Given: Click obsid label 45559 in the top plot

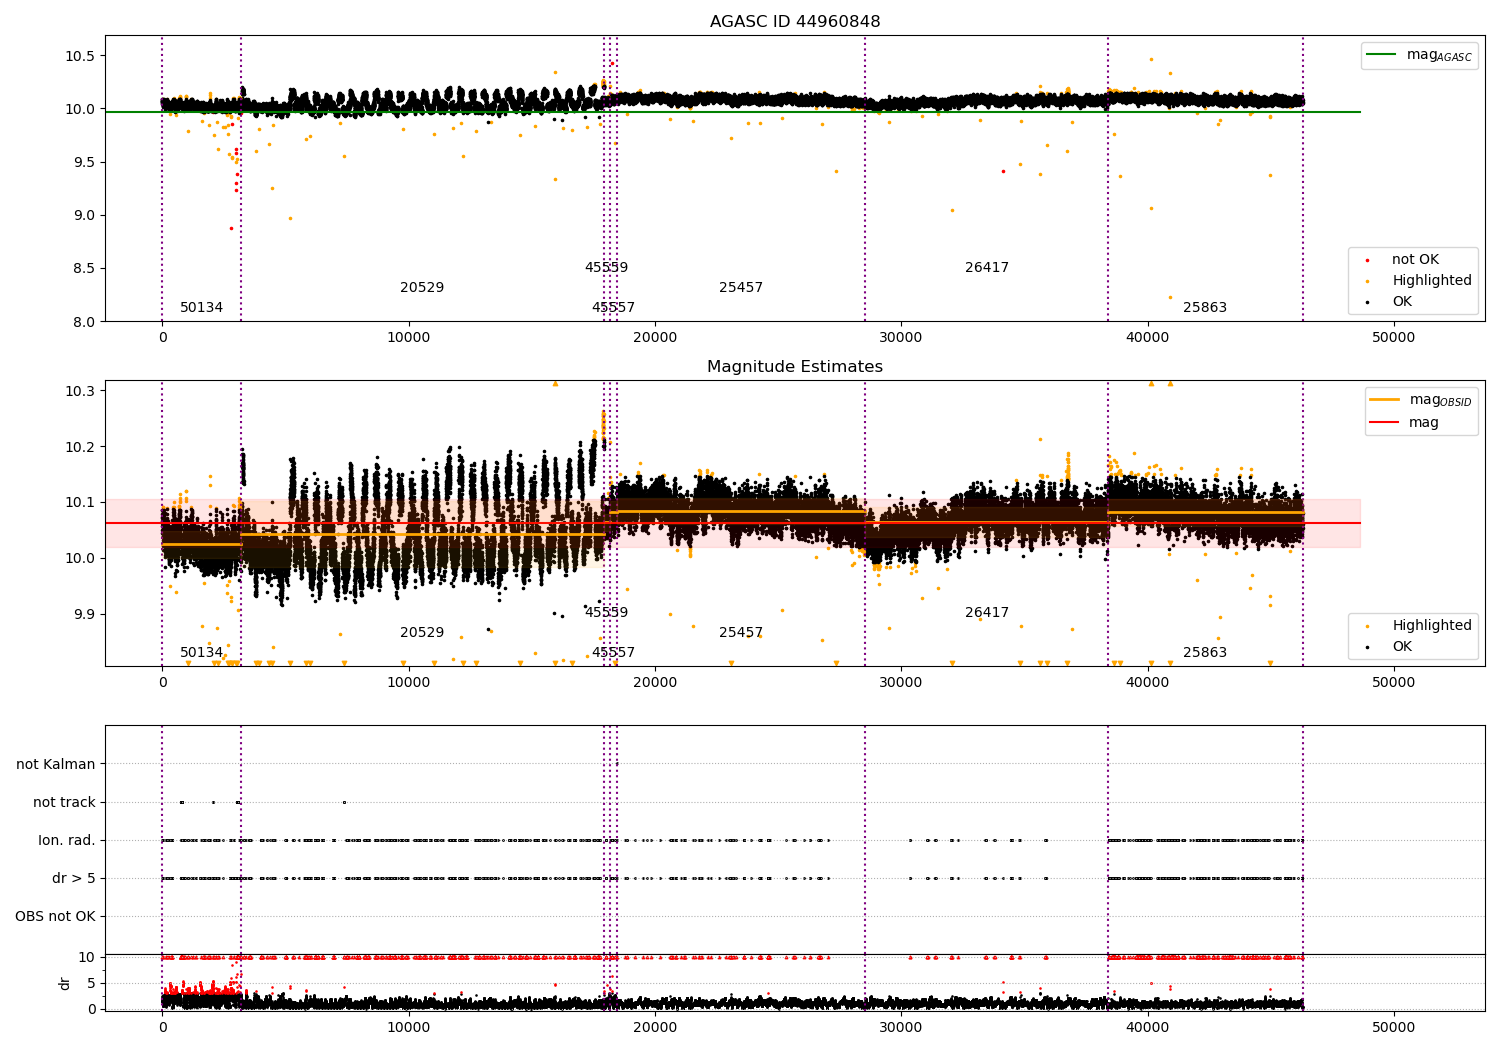Looking at the screenshot, I should tap(607, 268).
